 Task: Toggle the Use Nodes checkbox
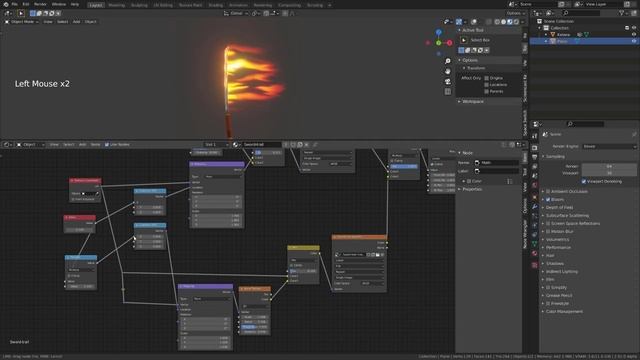coord(107,144)
